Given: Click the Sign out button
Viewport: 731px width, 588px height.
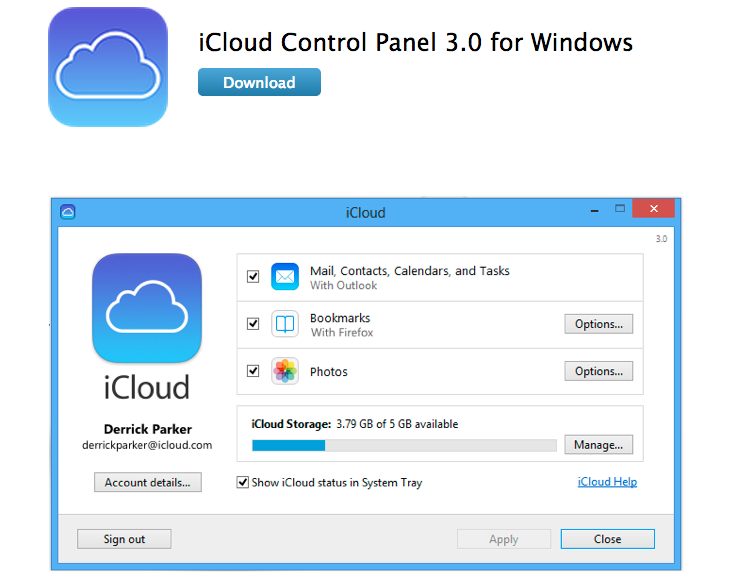Looking at the screenshot, I should 124,539.
